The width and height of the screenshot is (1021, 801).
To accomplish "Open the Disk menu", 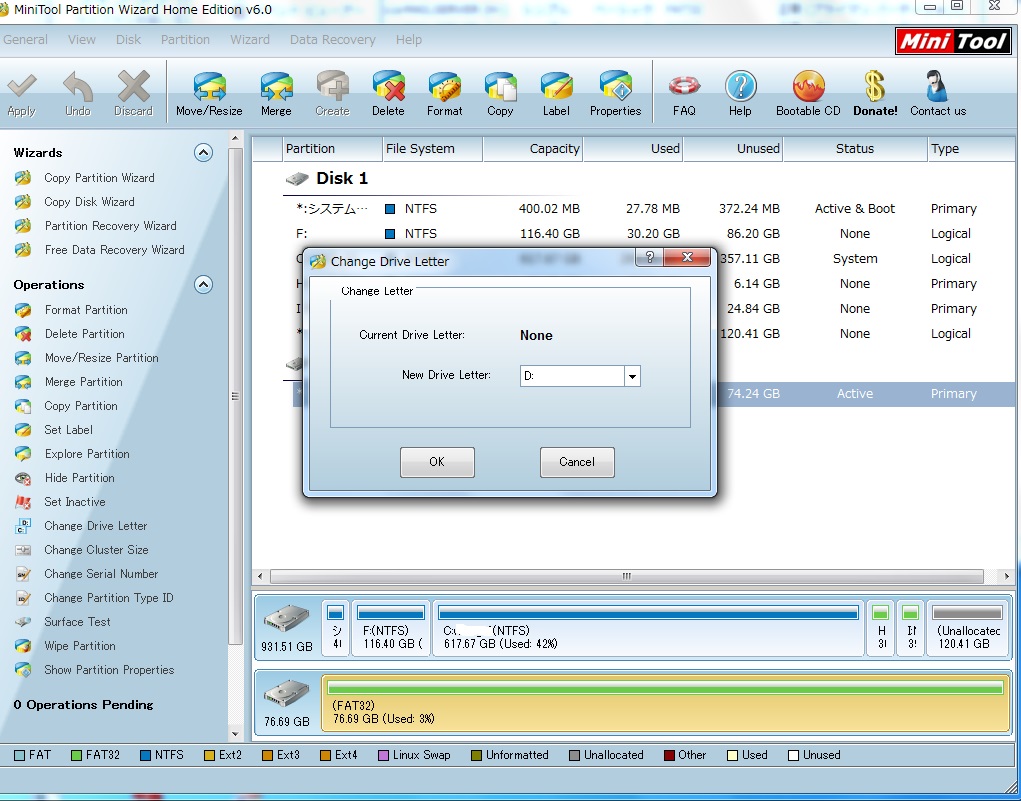I will click(x=128, y=40).
